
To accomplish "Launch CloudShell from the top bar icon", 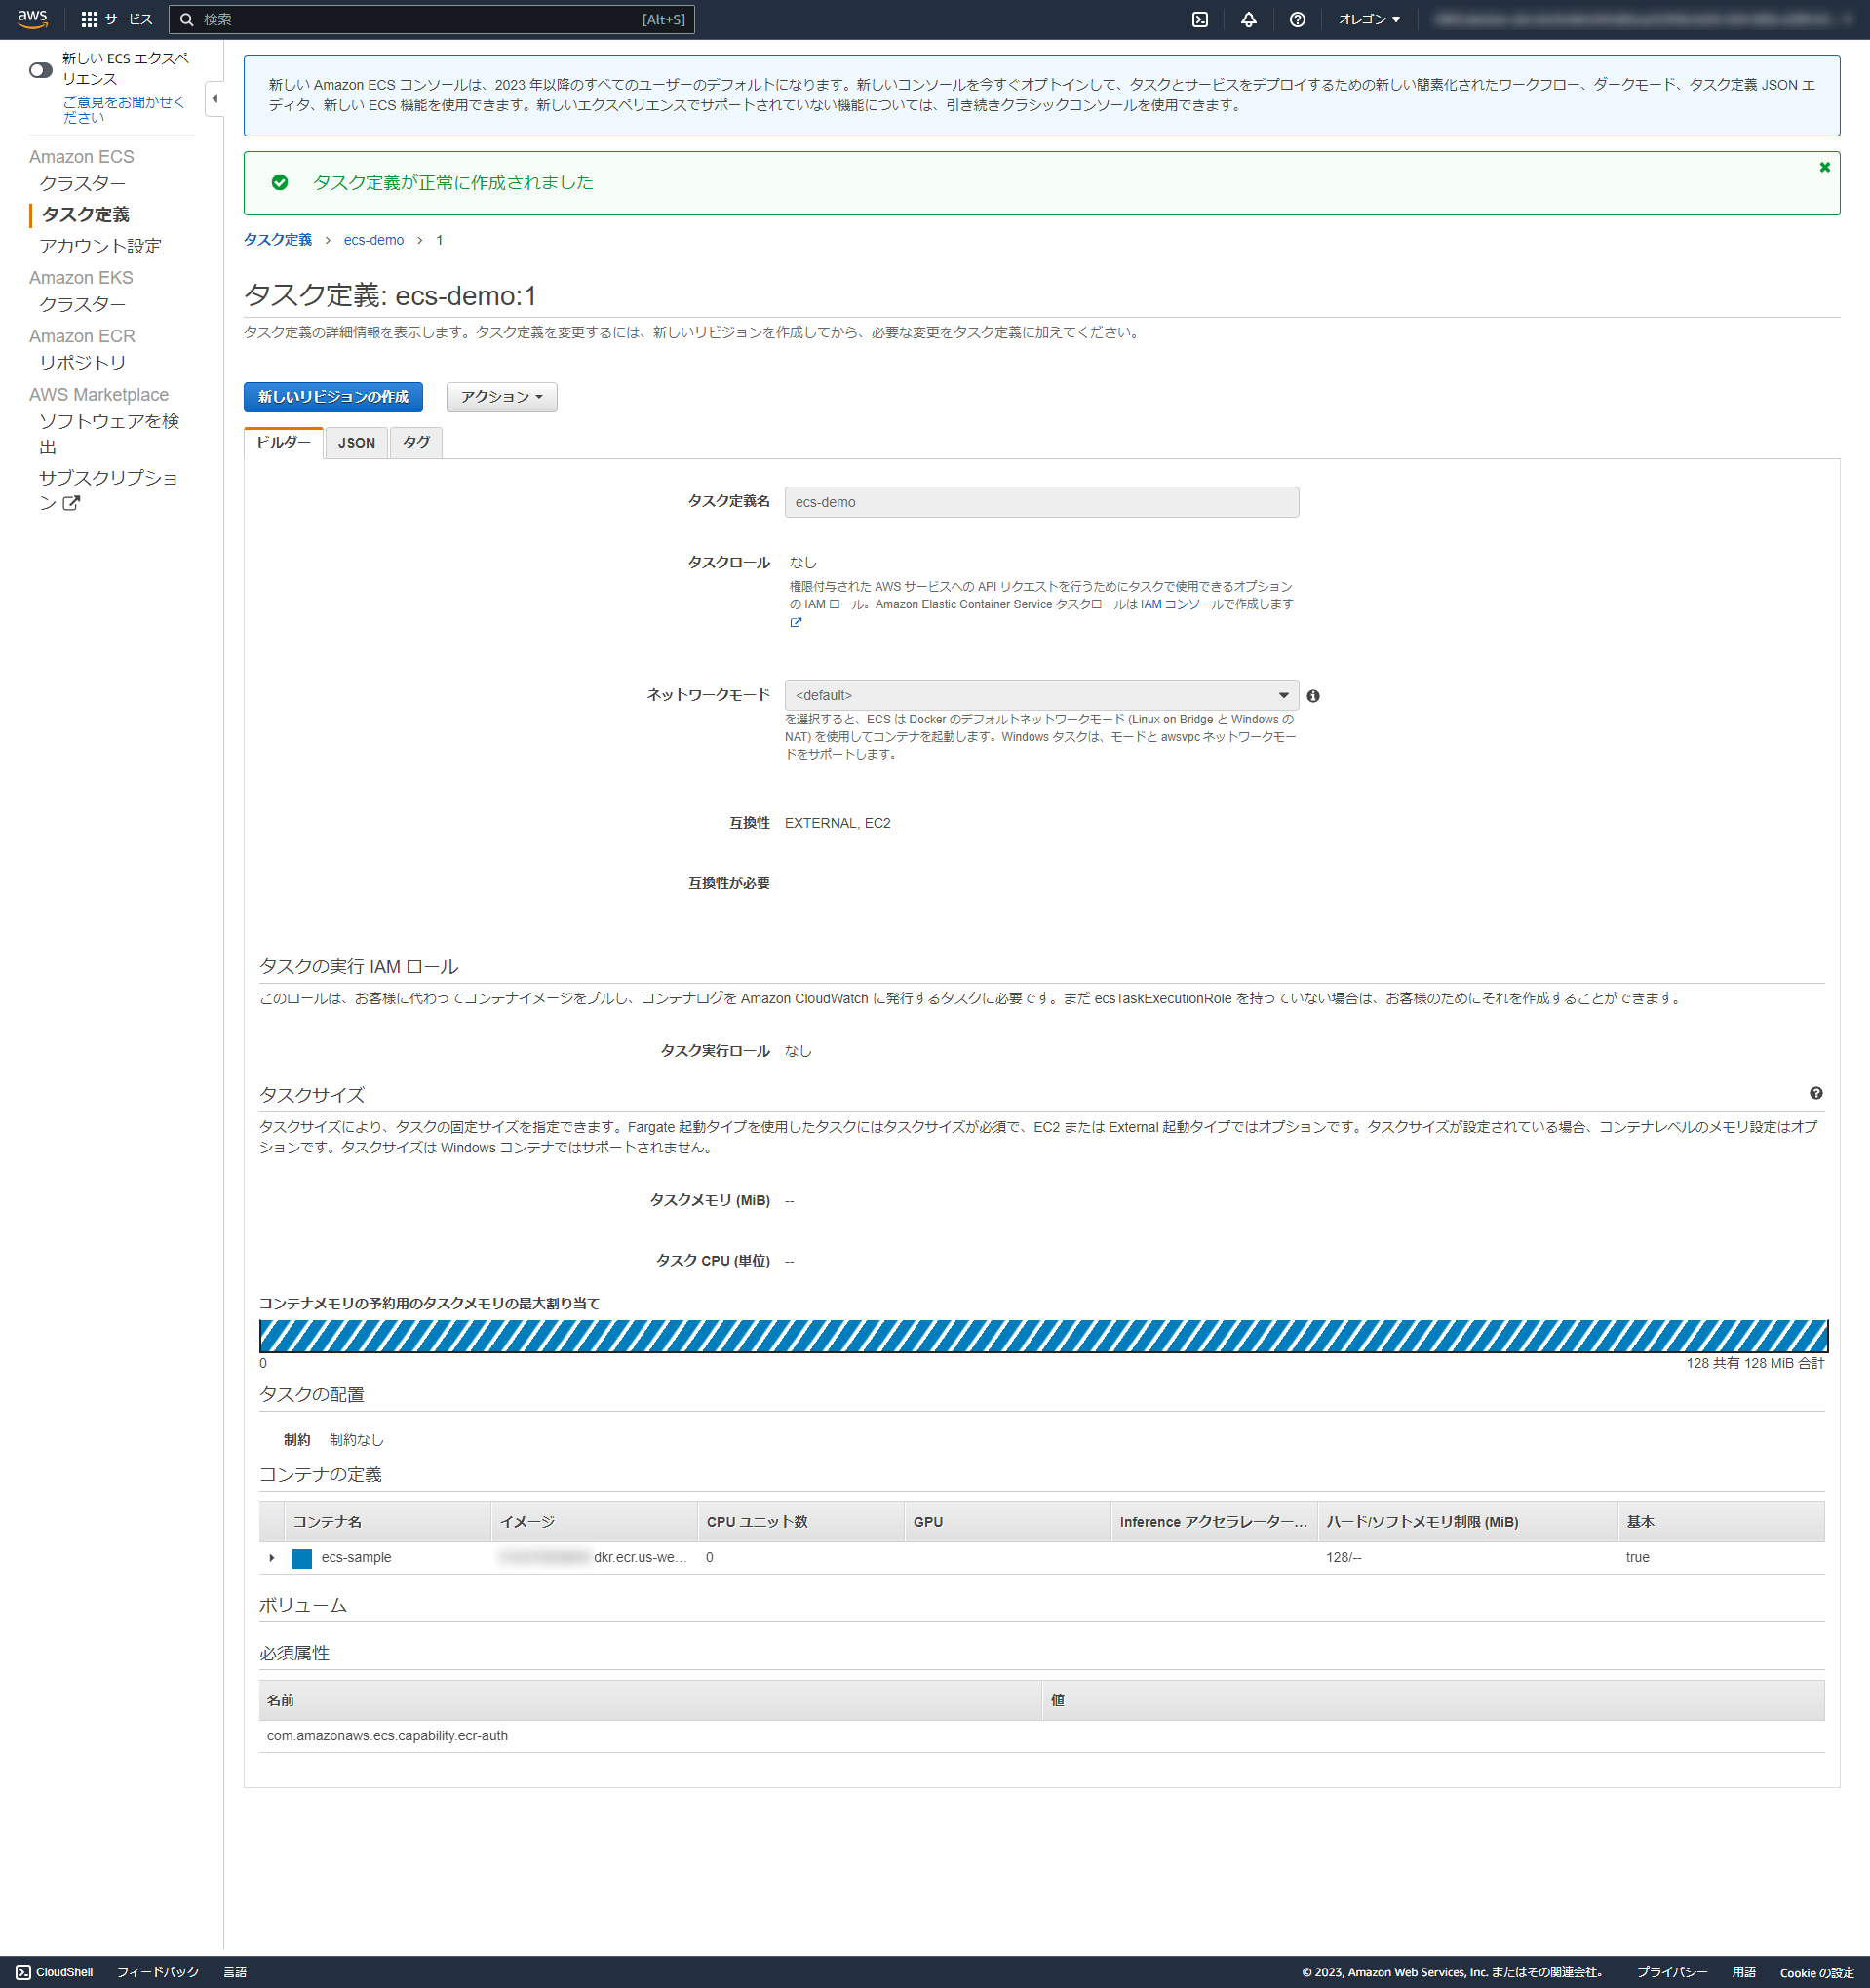I will (x=1200, y=19).
